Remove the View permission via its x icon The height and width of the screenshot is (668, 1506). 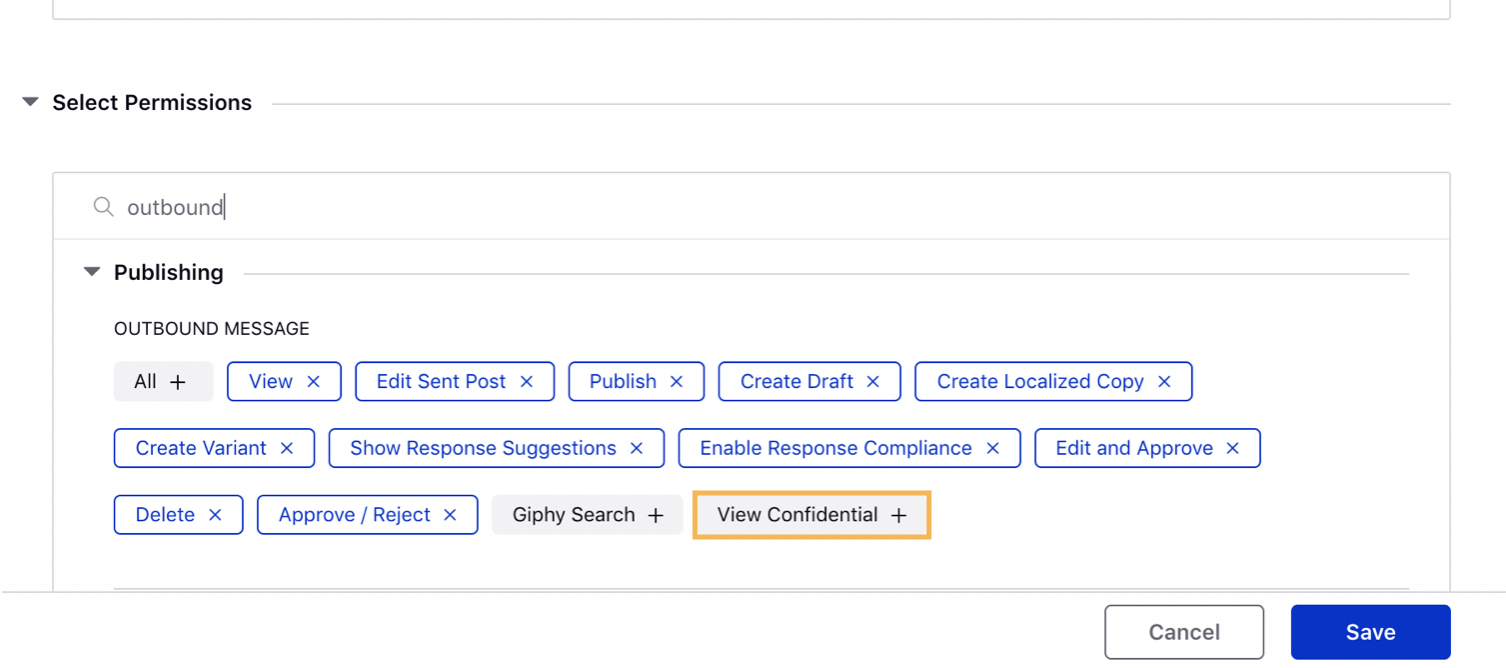313,382
